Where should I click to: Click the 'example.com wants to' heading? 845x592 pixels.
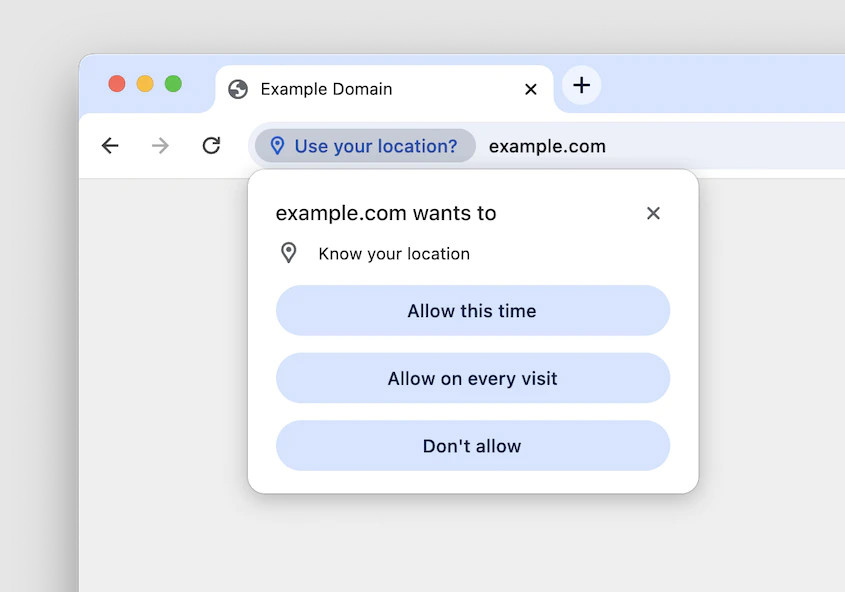(386, 213)
